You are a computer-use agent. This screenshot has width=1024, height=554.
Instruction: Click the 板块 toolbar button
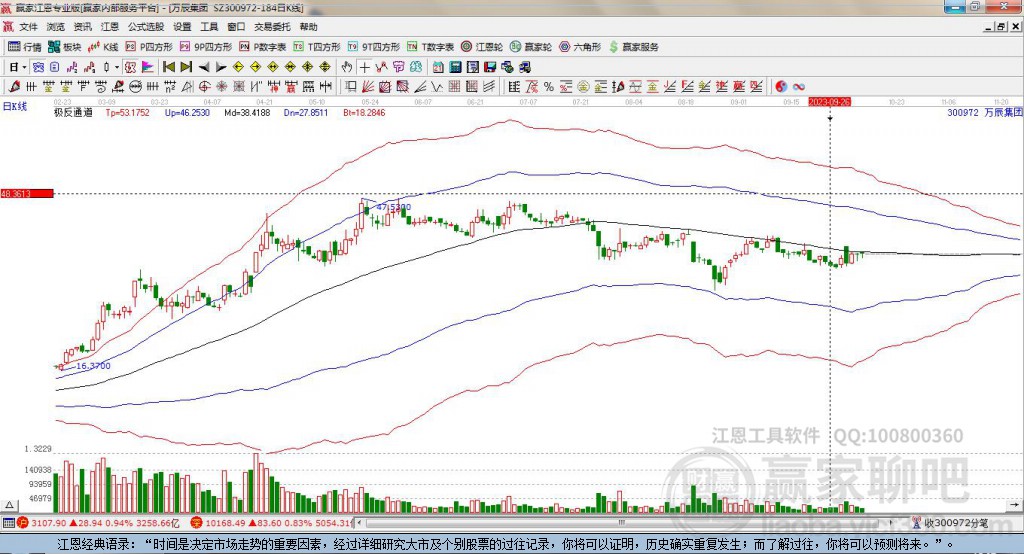tap(65, 47)
